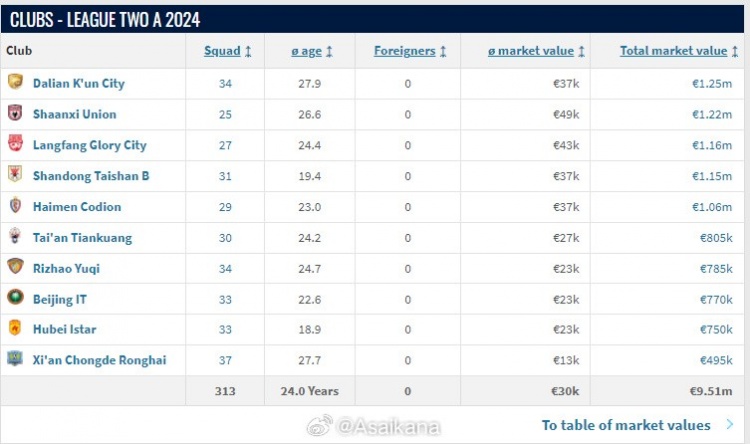Click the Haimen Codion club crest icon
The image size is (750, 444).
click(15, 207)
